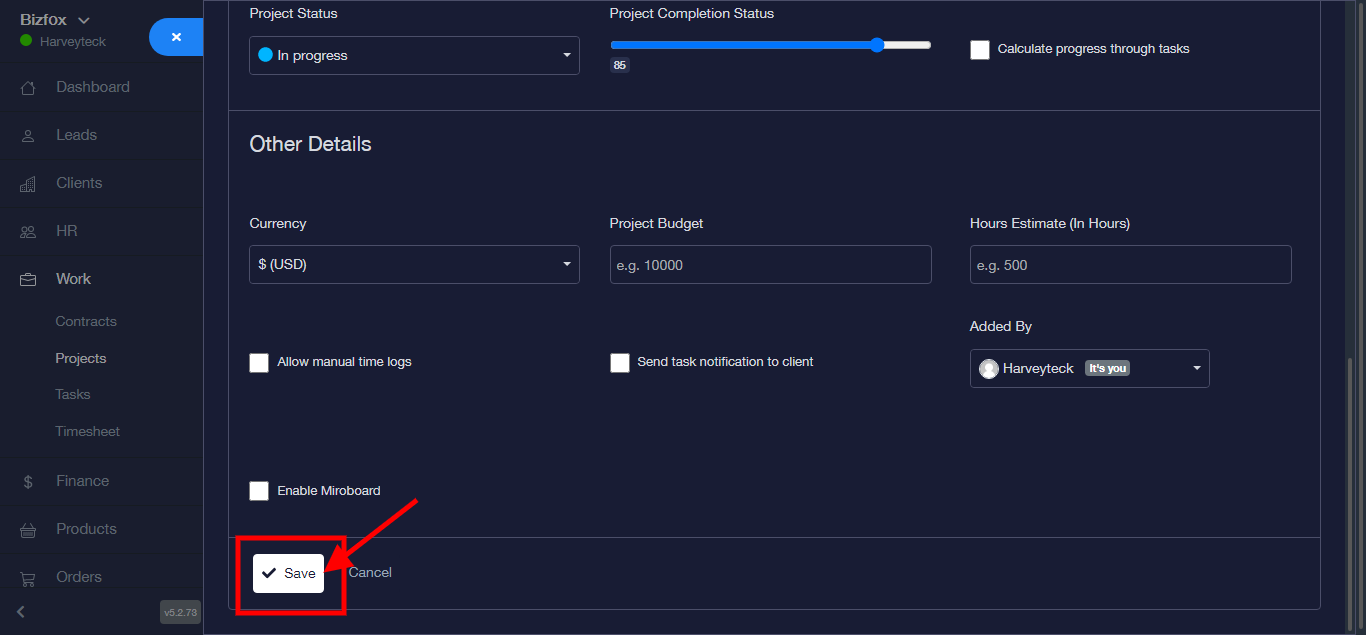Click the Finance dollar icon
This screenshot has width=1366, height=635.
click(x=28, y=482)
